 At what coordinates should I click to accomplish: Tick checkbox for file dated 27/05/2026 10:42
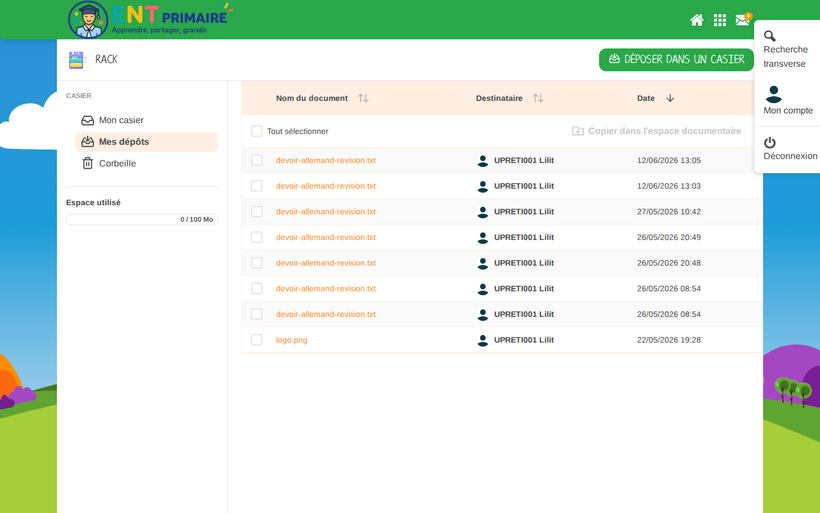click(x=256, y=211)
